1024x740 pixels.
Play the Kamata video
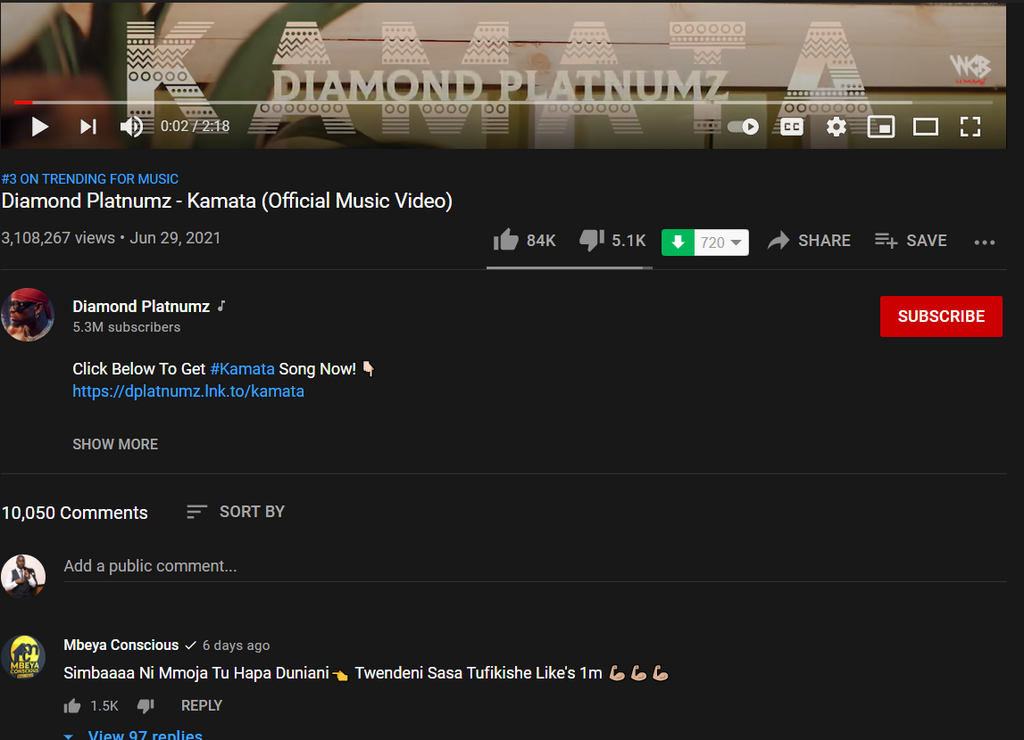pyautogui.click(x=40, y=127)
